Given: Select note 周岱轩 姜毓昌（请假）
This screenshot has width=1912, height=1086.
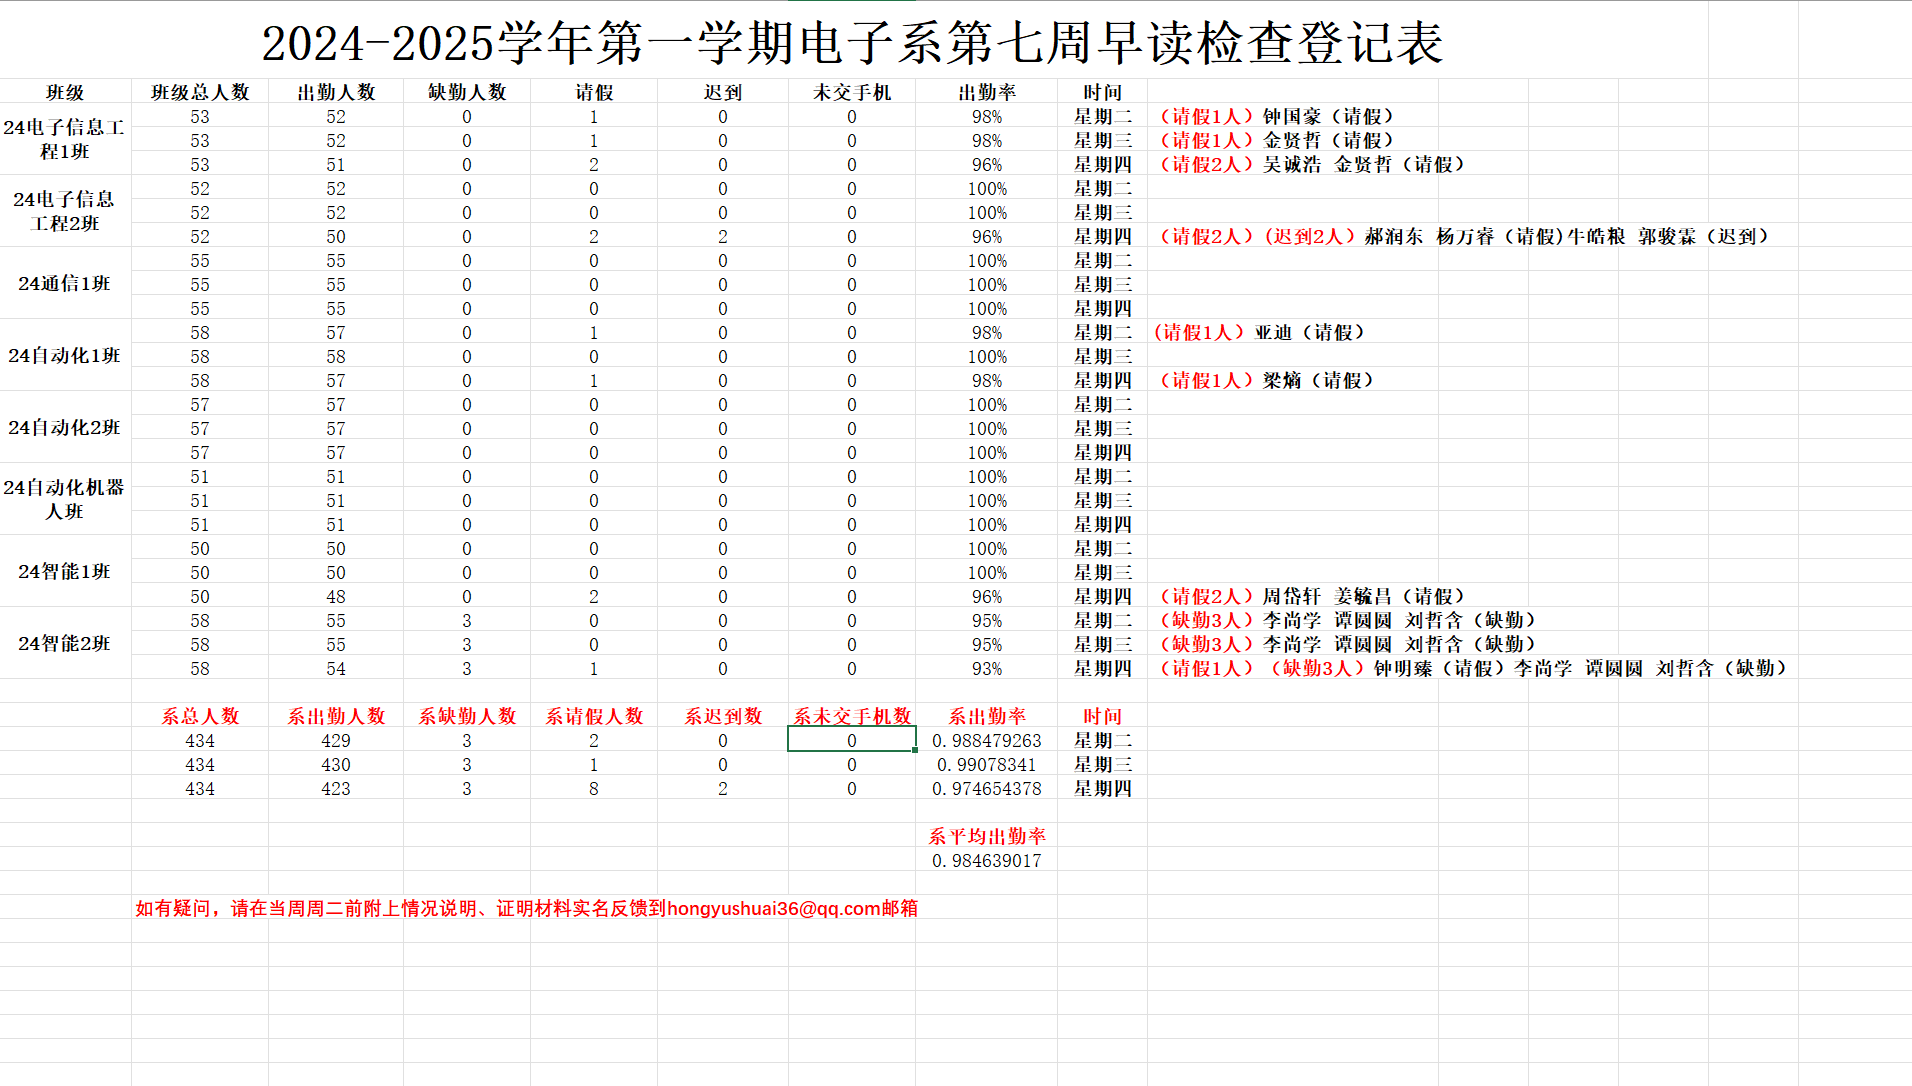Looking at the screenshot, I should 1311,597.
